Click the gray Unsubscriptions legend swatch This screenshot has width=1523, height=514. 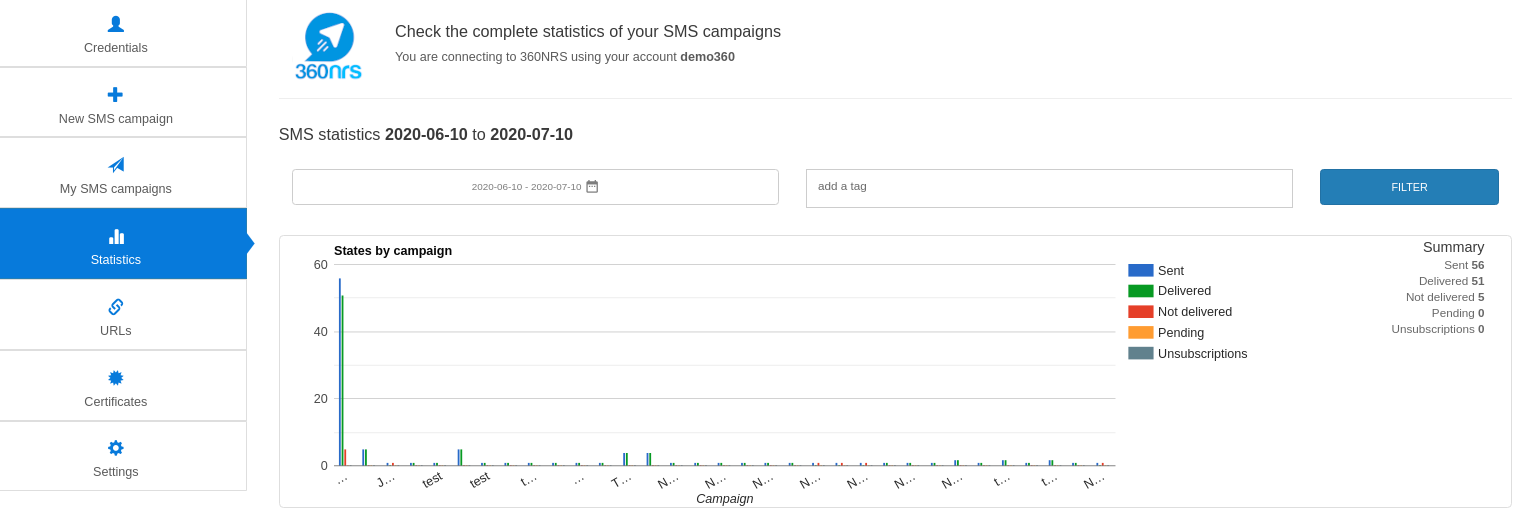click(x=1141, y=353)
